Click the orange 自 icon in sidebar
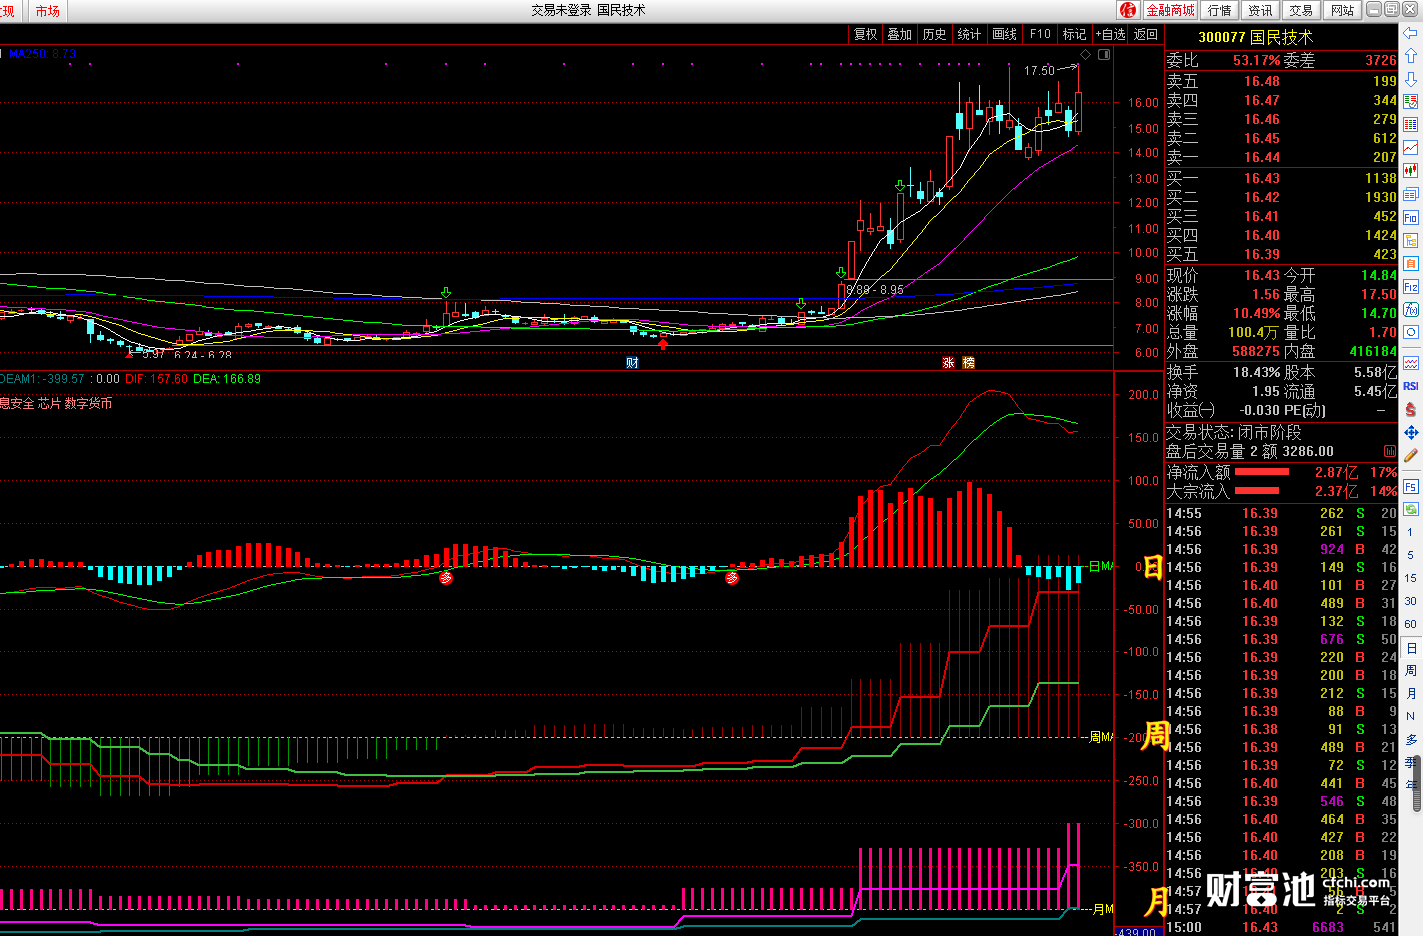The image size is (1423, 936). tap(1411, 263)
